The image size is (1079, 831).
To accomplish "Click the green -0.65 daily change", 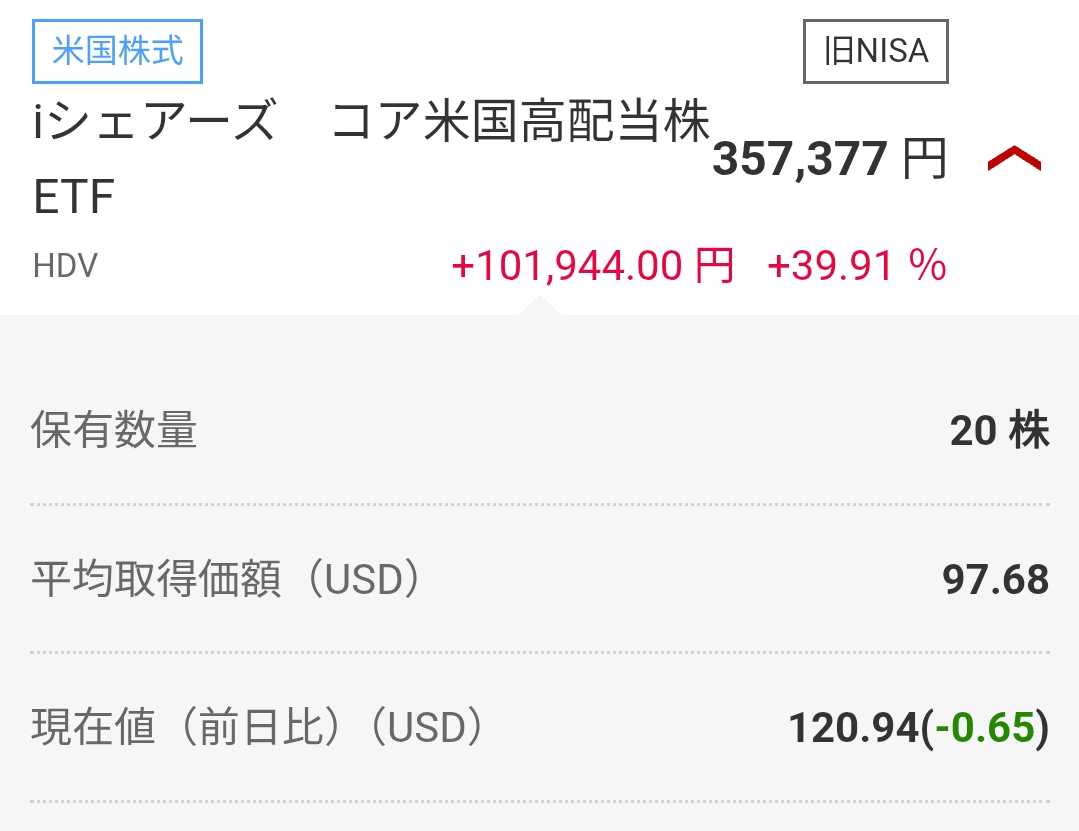I will pos(986,728).
